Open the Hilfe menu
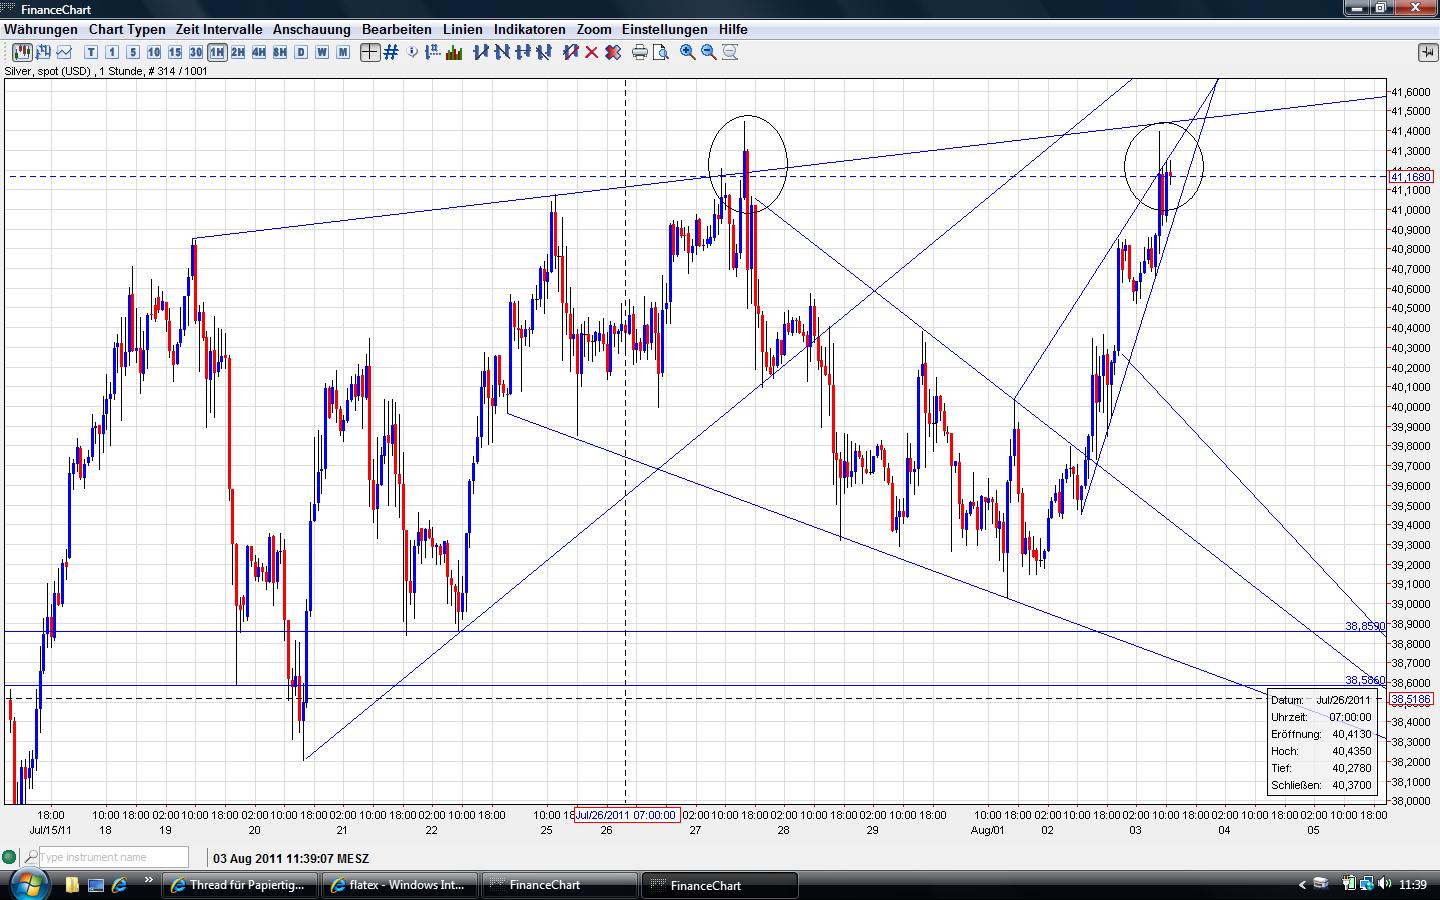 (733, 30)
